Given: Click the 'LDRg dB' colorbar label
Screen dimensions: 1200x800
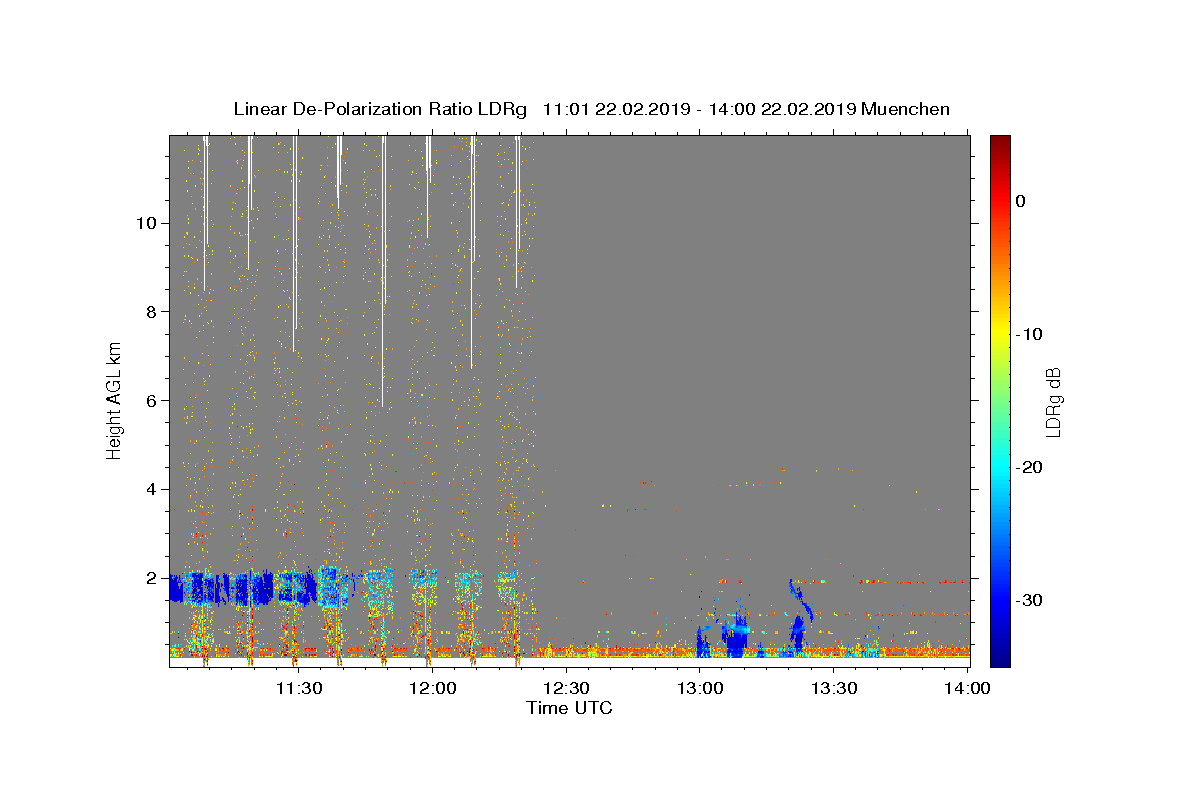Looking at the screenshot, I should coord(1052,401).
